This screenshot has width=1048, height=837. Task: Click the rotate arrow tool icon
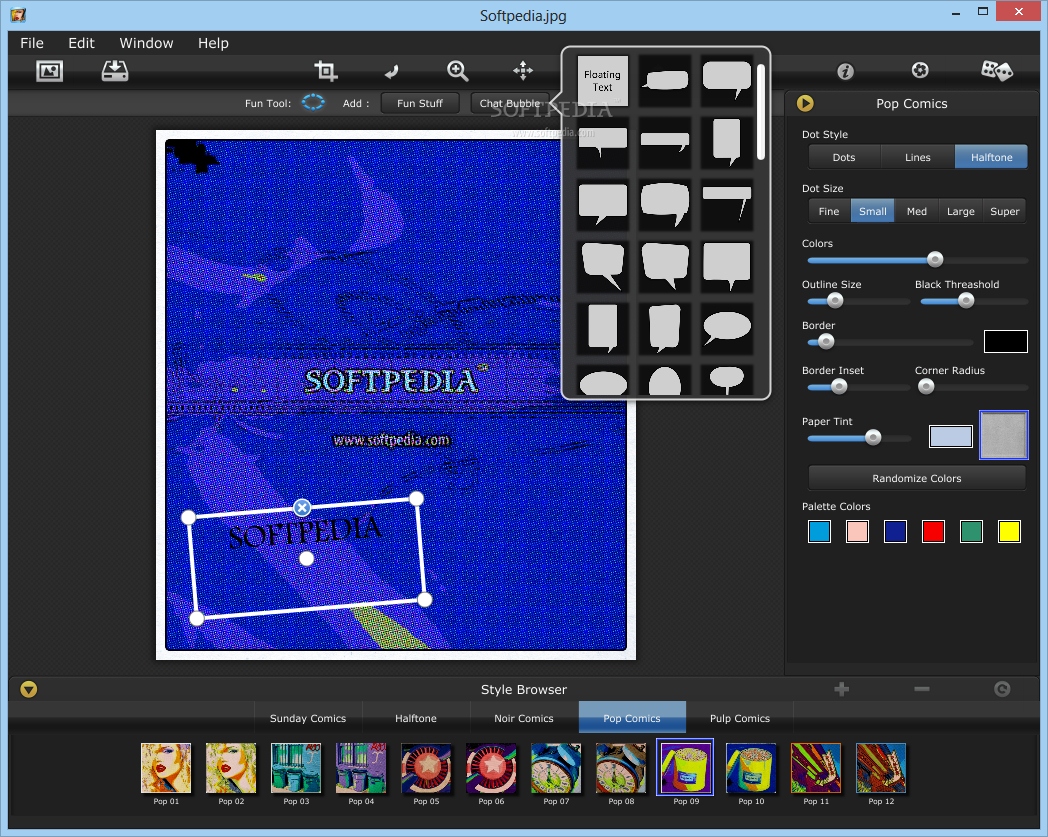click(392, 71)
